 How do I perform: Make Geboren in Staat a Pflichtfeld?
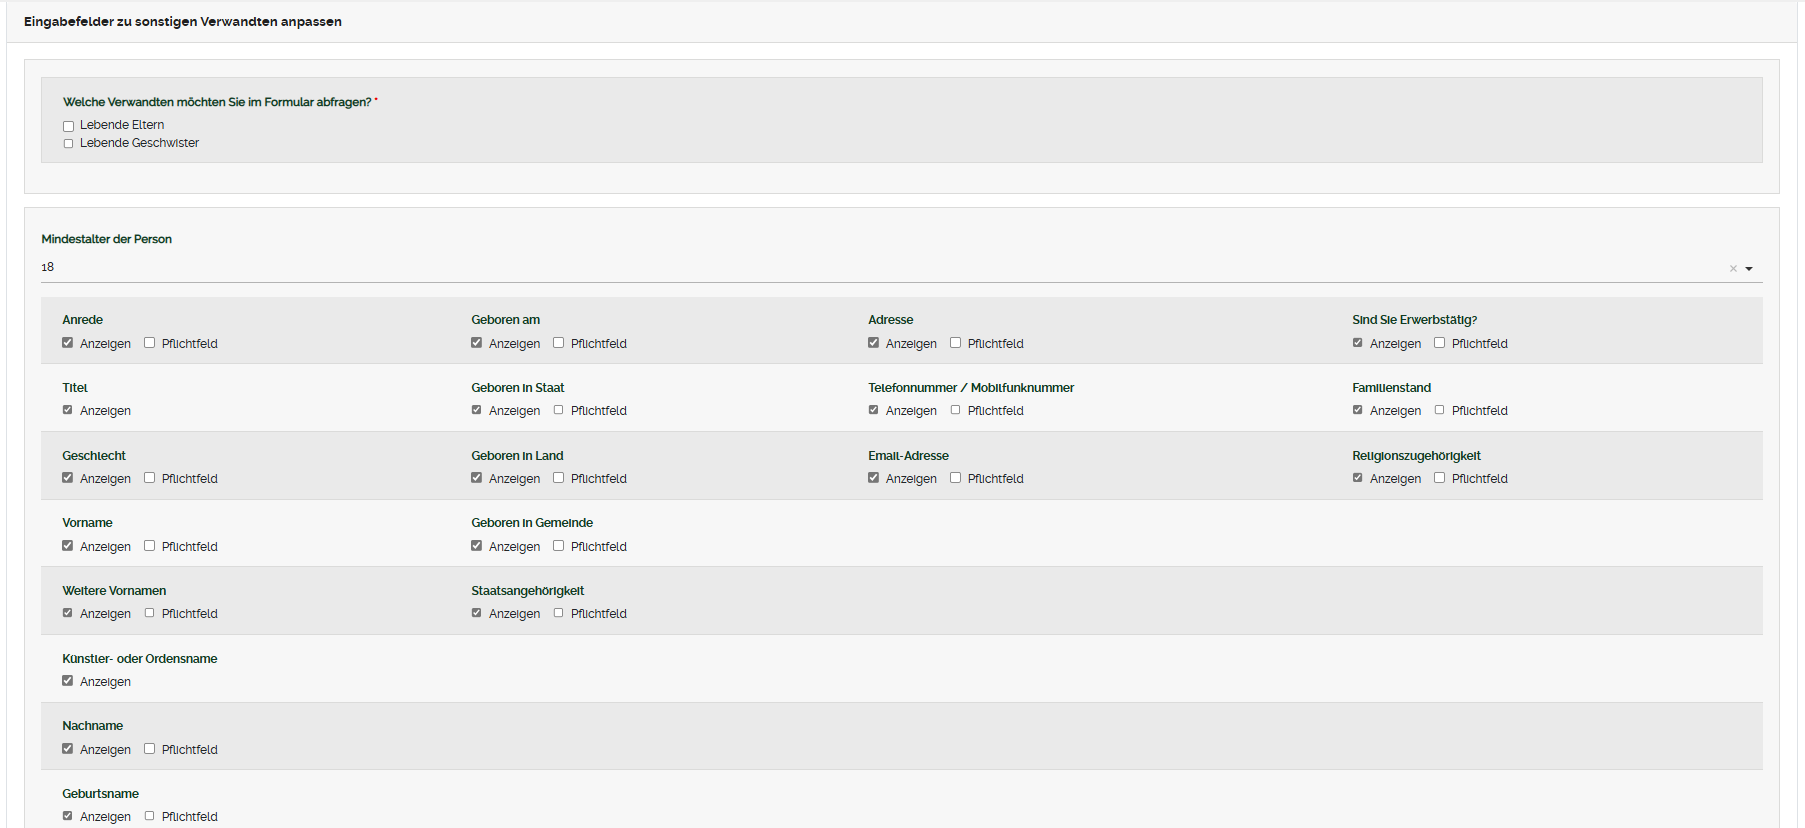pos(559,410)
